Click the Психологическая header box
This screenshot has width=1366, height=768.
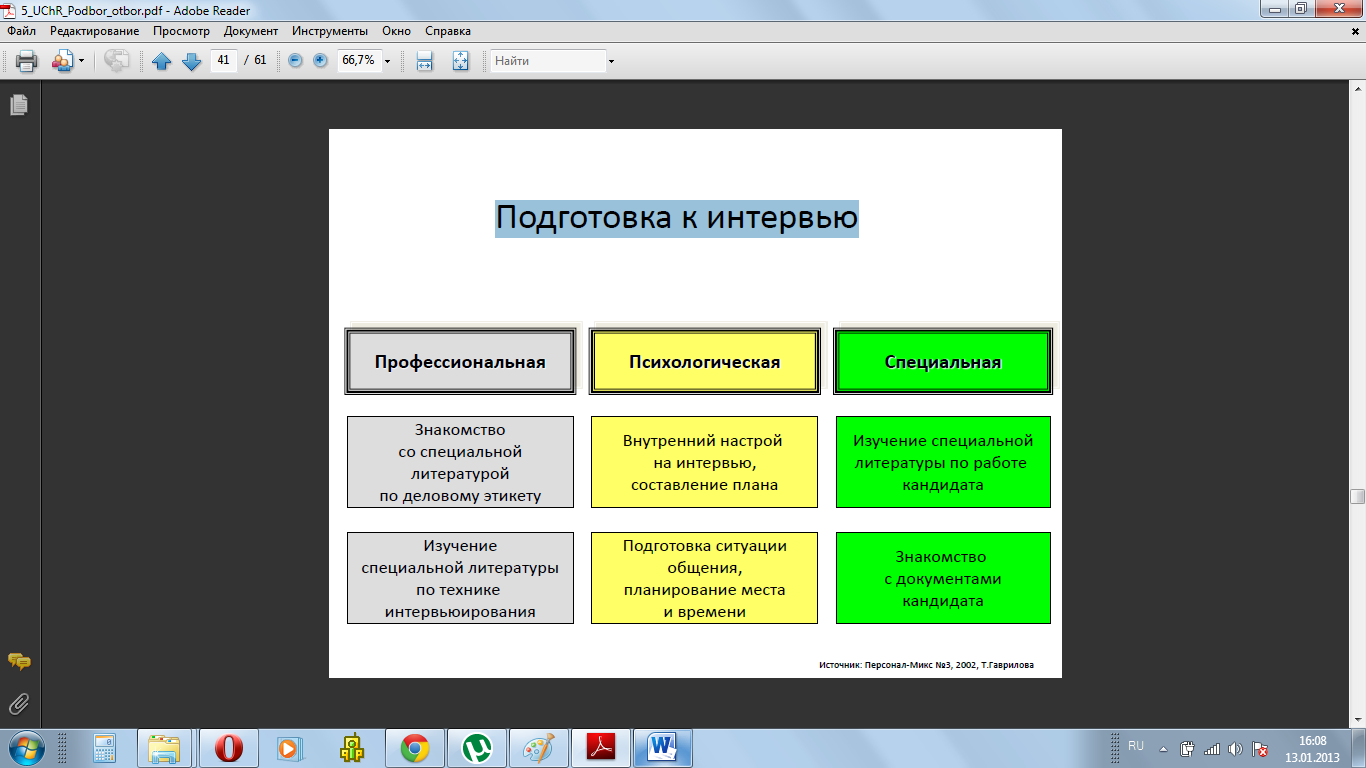tap(704, 361)
